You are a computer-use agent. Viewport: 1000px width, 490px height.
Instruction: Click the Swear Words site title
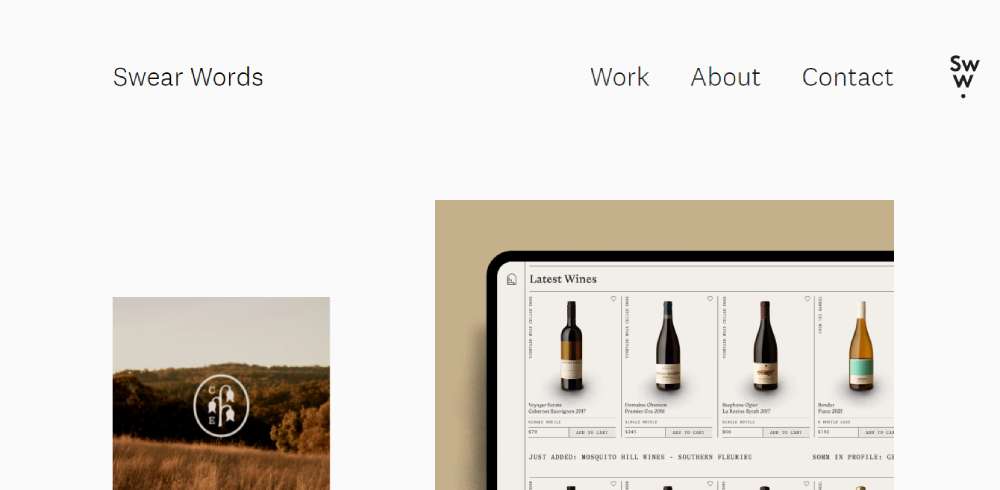[x=188, y=77]
